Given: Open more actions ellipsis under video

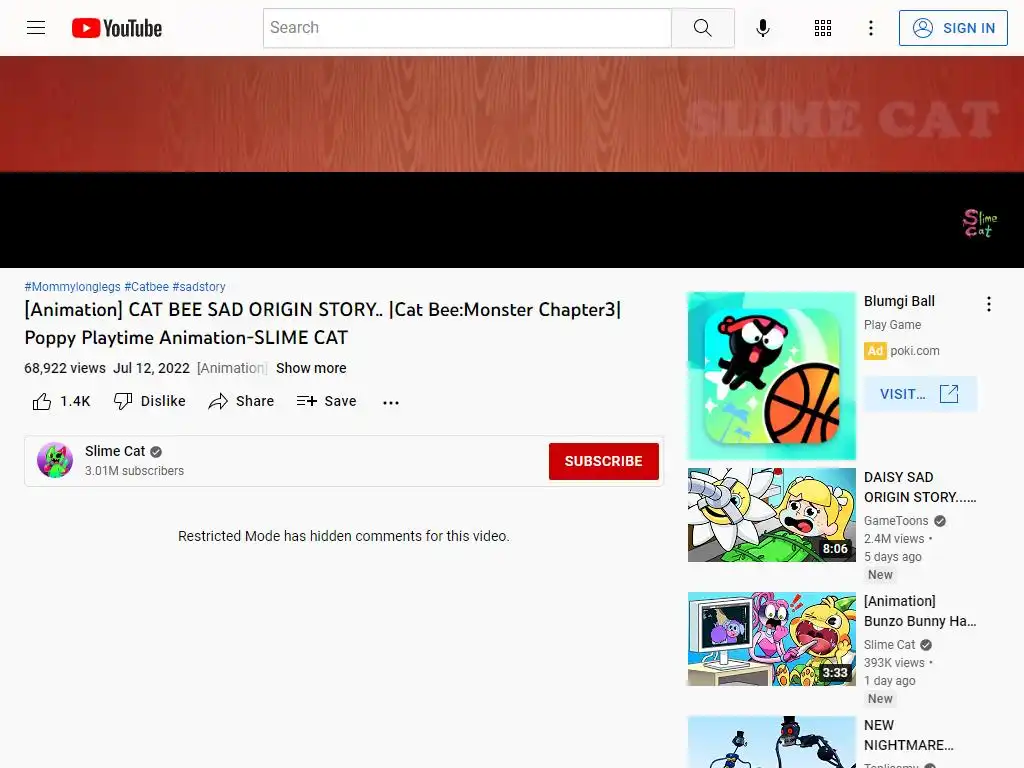Looking at the screenshot, I should 391,402.
